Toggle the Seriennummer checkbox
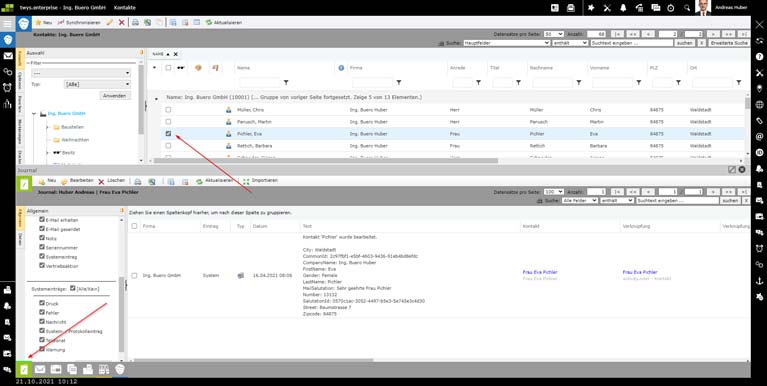This screenshot has height=386, width=767. tap(42, 248)
